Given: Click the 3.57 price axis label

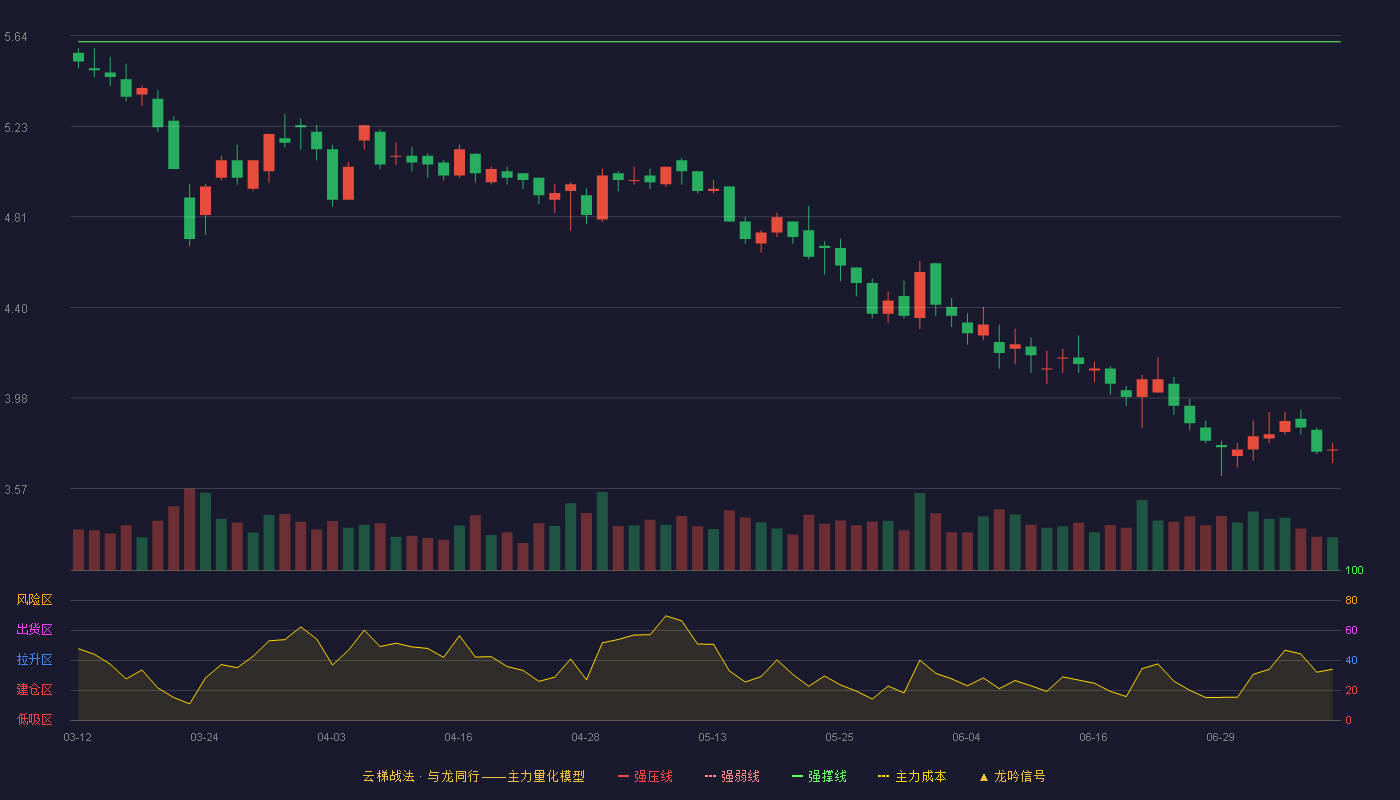Looking at the screenshot, I should pos(16,489).
